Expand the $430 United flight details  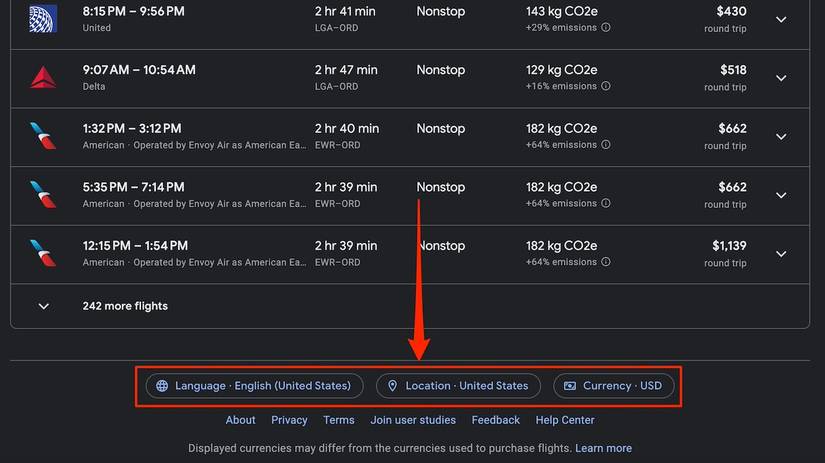[781, 19]
